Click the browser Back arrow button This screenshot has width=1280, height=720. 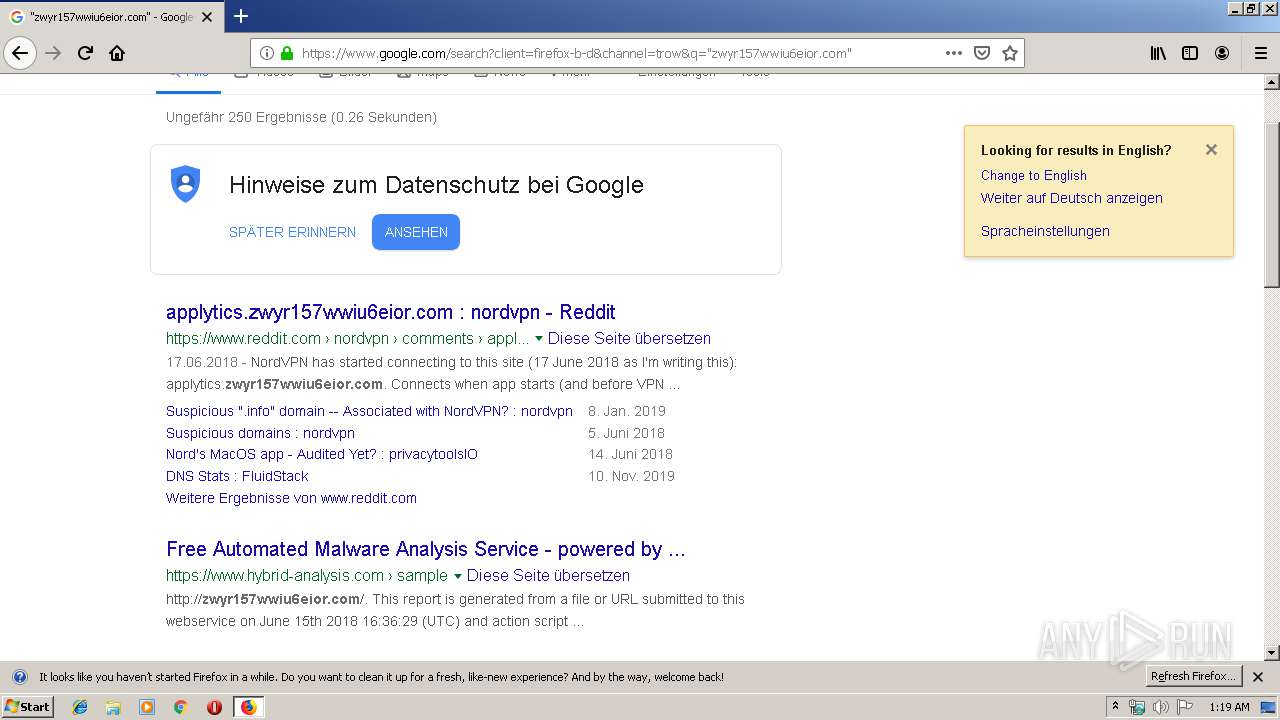coord(20,53)
